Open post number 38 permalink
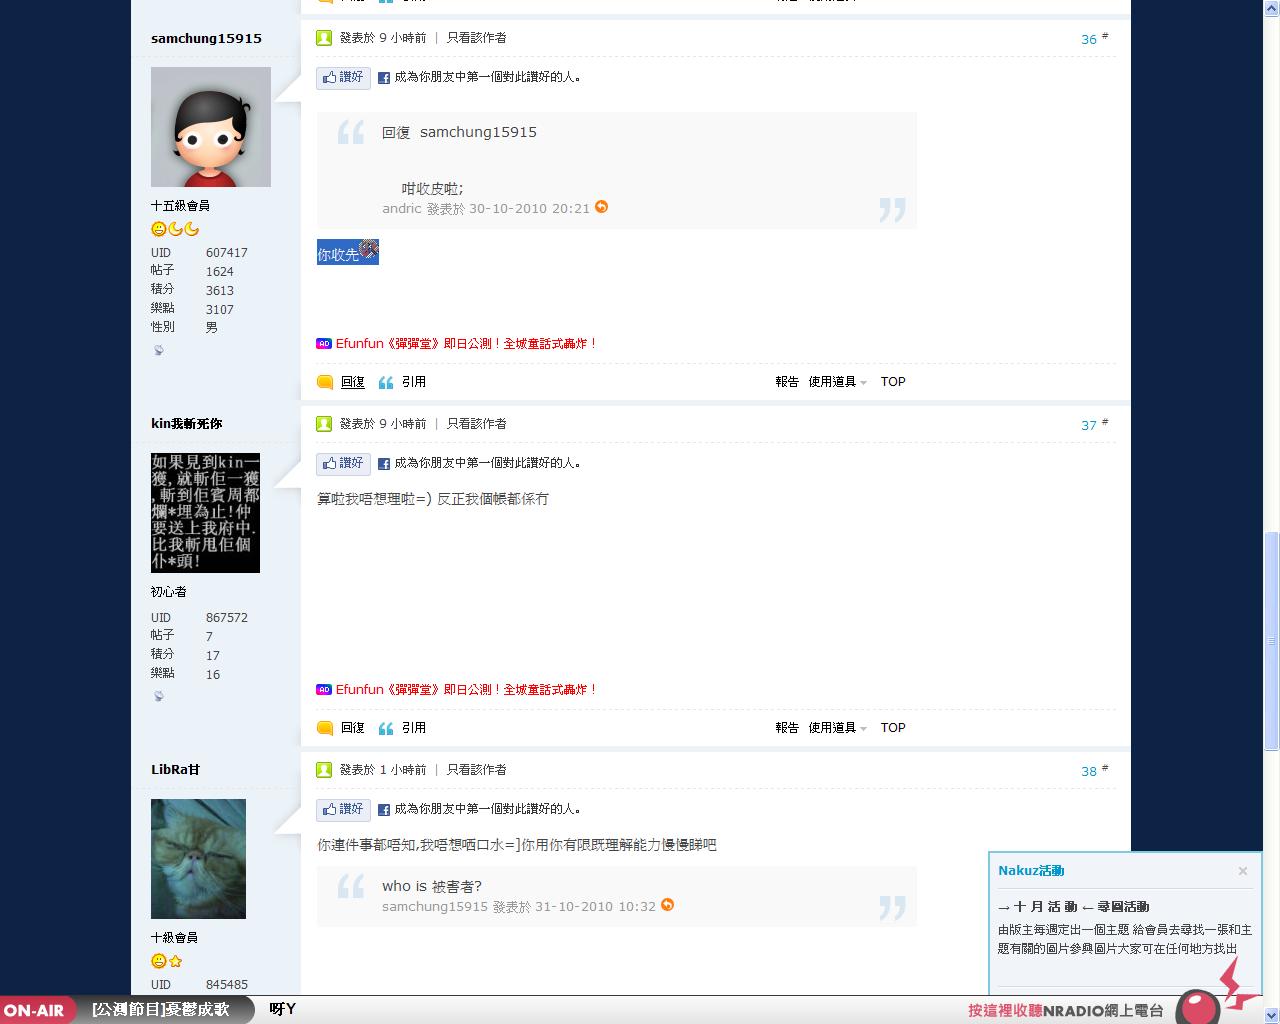 [1089, 771]
